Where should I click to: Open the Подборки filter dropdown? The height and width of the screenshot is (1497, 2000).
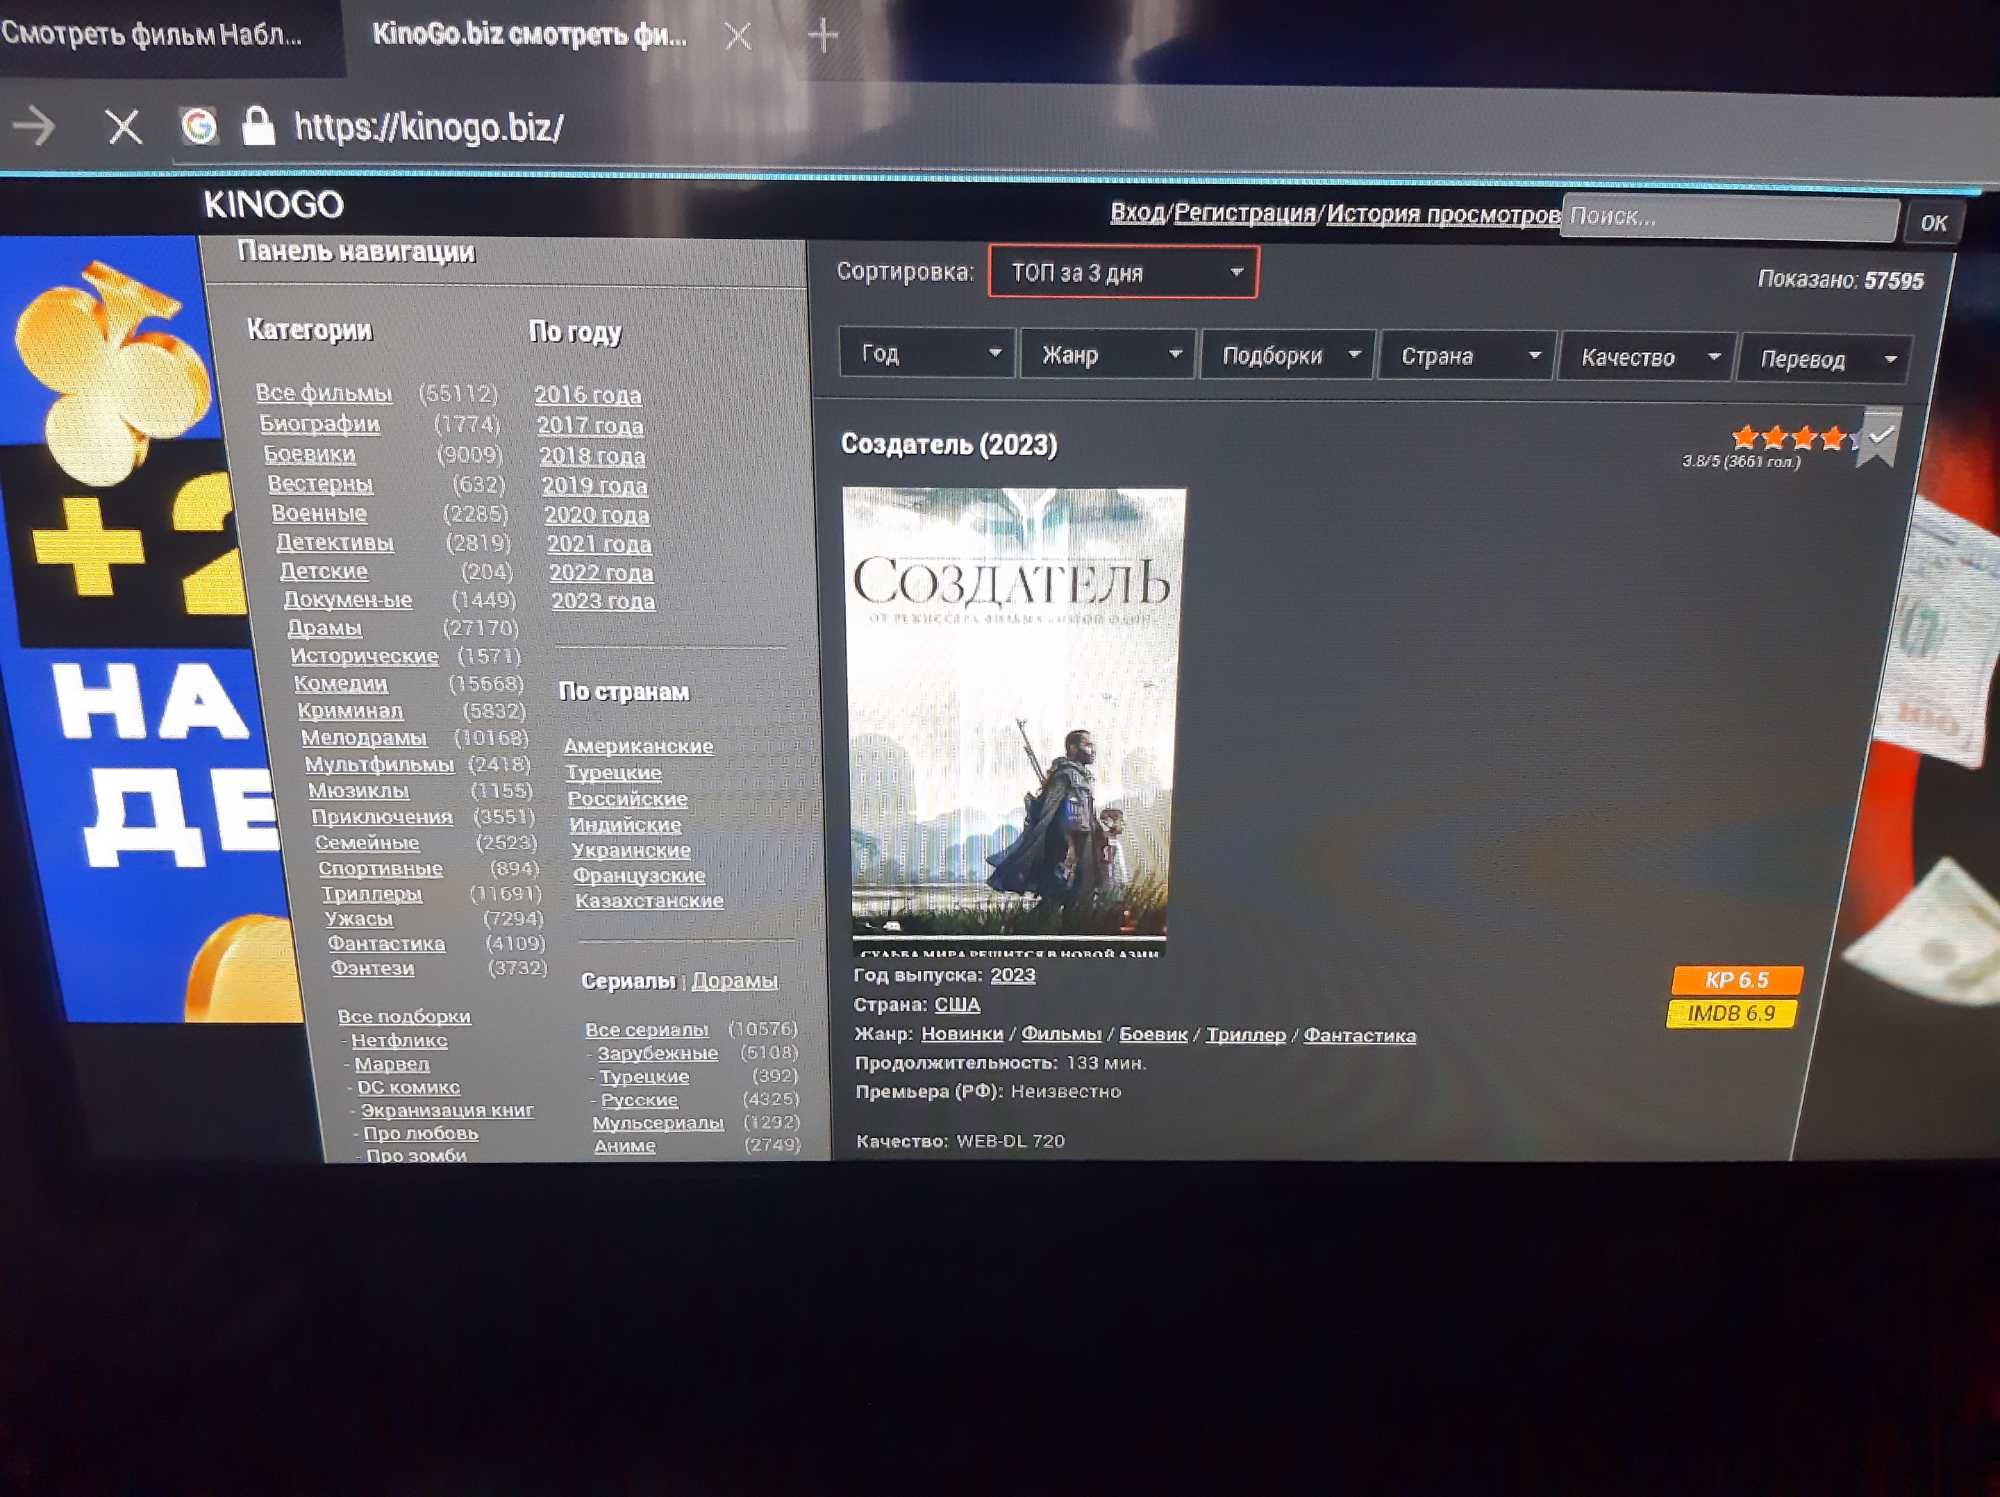[1288, 355]
